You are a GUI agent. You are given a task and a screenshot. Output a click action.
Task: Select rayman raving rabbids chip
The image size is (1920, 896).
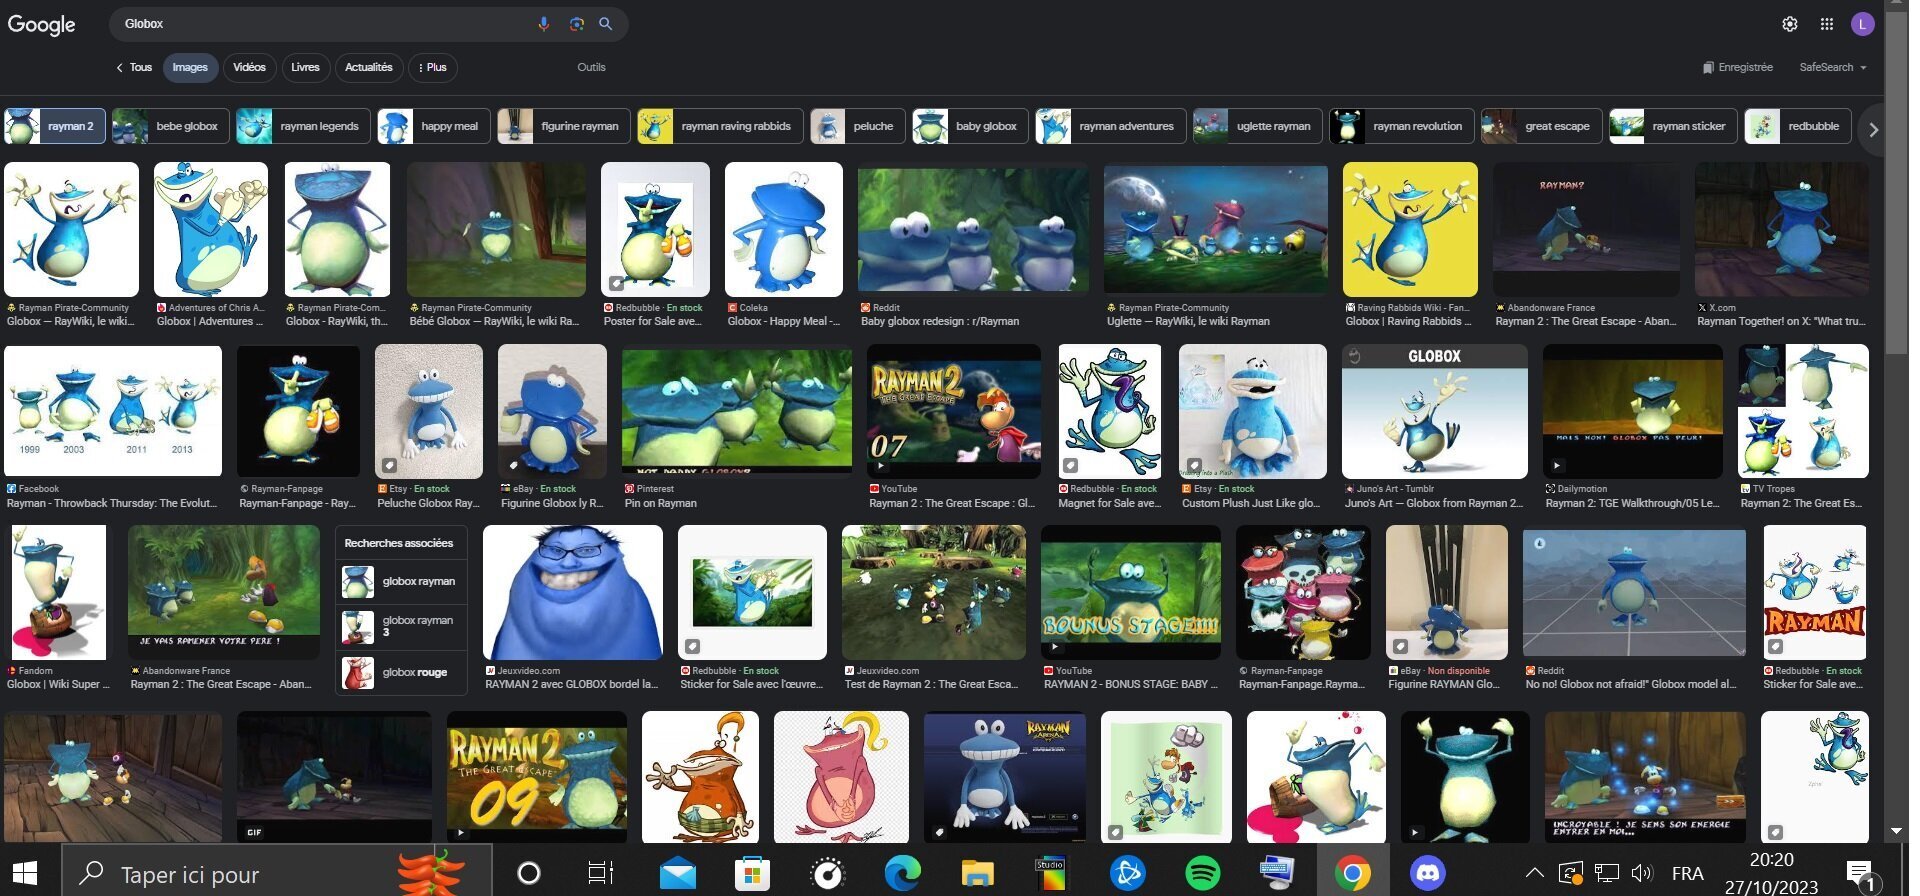point(720,126)
